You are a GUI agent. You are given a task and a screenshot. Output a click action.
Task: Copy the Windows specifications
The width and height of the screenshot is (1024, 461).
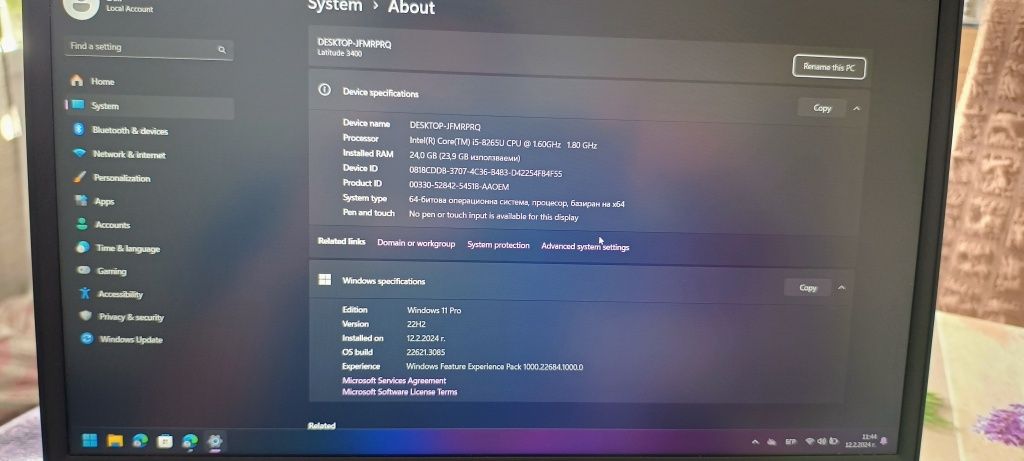(808, 287)
